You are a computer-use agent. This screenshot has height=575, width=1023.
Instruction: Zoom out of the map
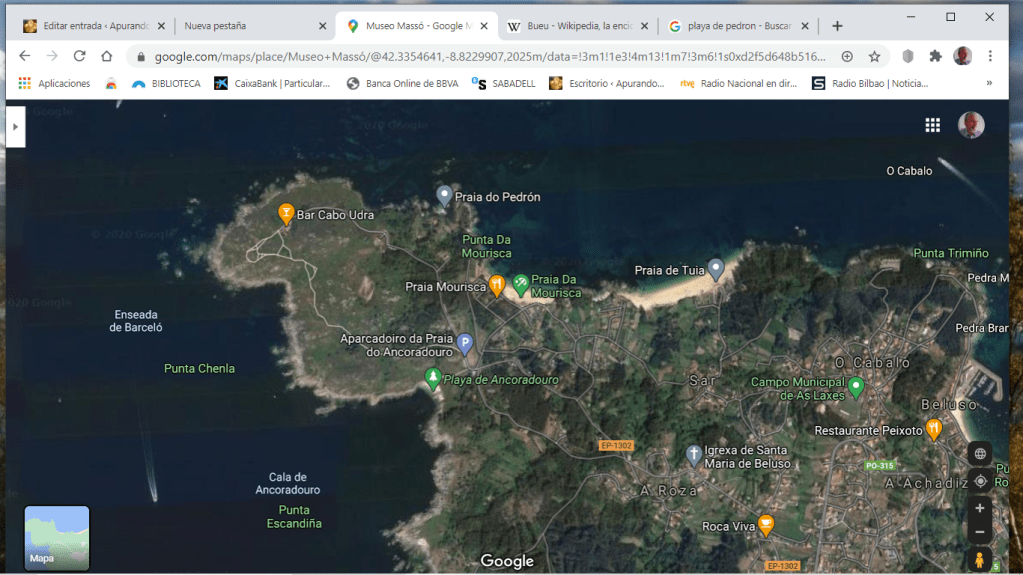[x=979, y=532]
